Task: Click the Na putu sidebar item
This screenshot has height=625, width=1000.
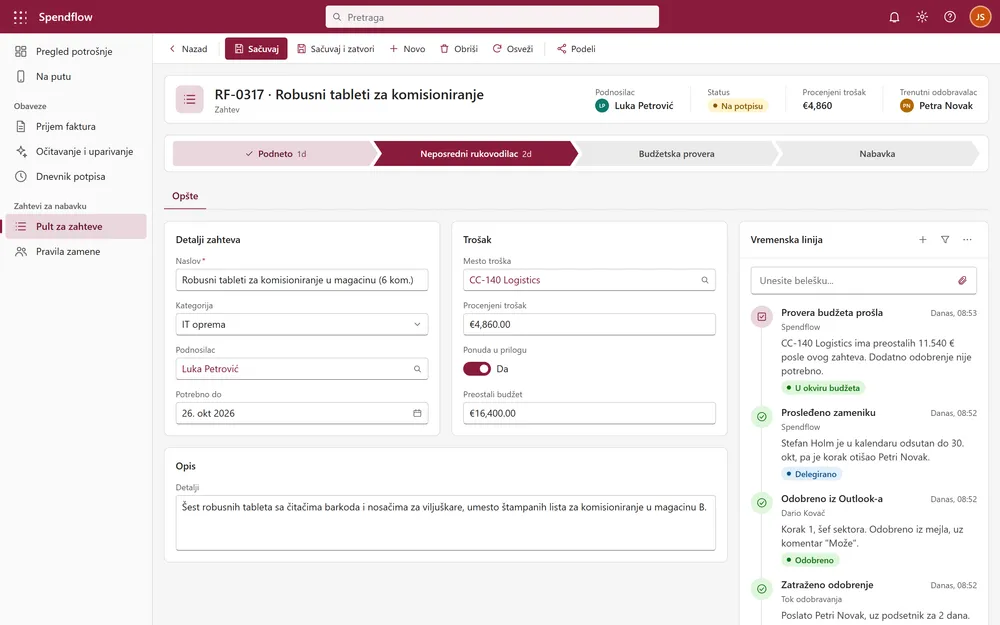Action: click(76, 77)
